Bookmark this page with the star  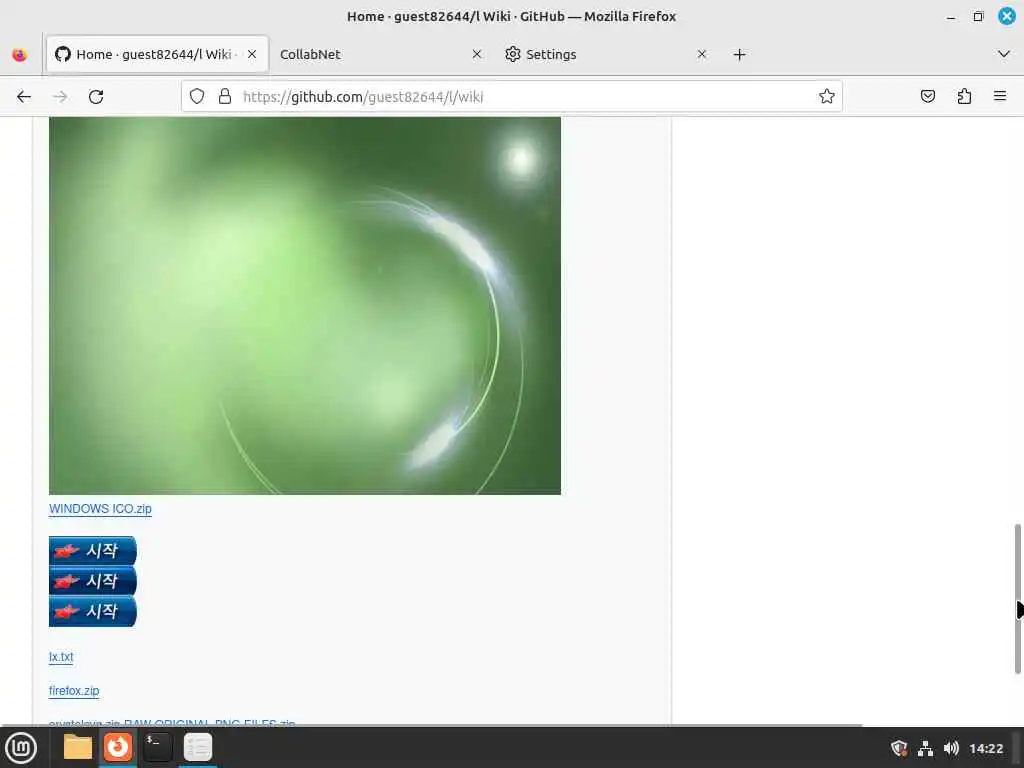click(x=827, y=97)
